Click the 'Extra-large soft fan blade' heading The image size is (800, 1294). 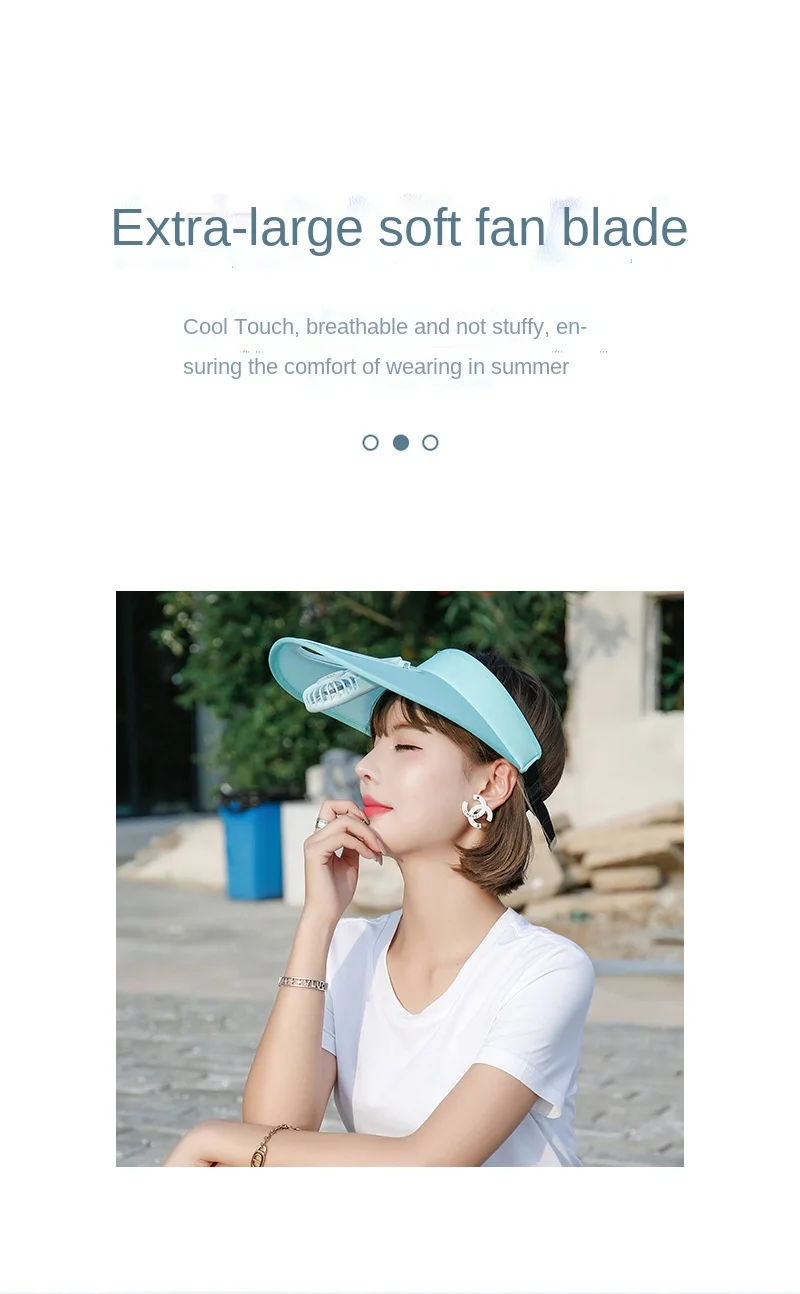(399, 228)
